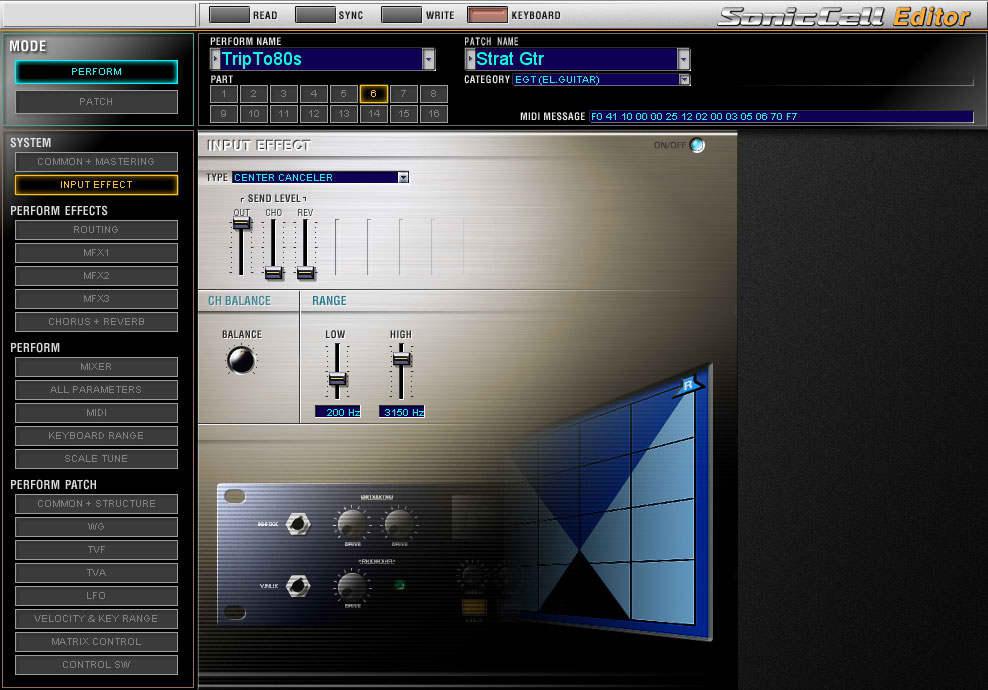Open the MFX2 page
Screen dimensions: 988x690
click(x=96, y=276)
